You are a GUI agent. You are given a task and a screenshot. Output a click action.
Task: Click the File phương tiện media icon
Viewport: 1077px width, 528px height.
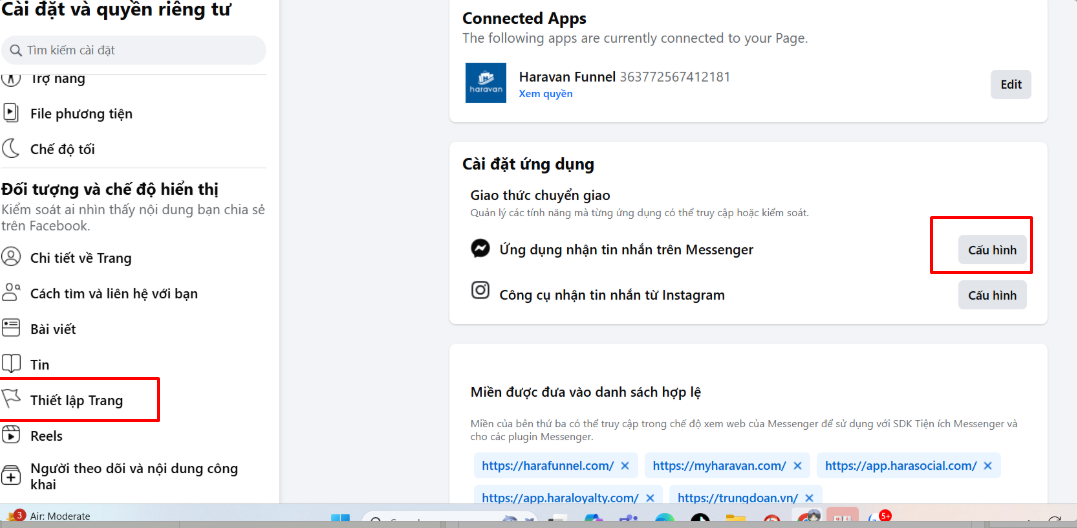point(11,113)
